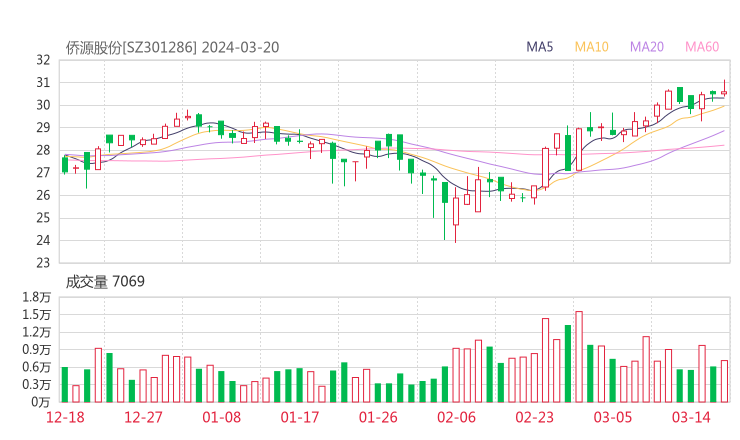
Task: Click the 12-18 date axis label
Action: click(65, 417)
